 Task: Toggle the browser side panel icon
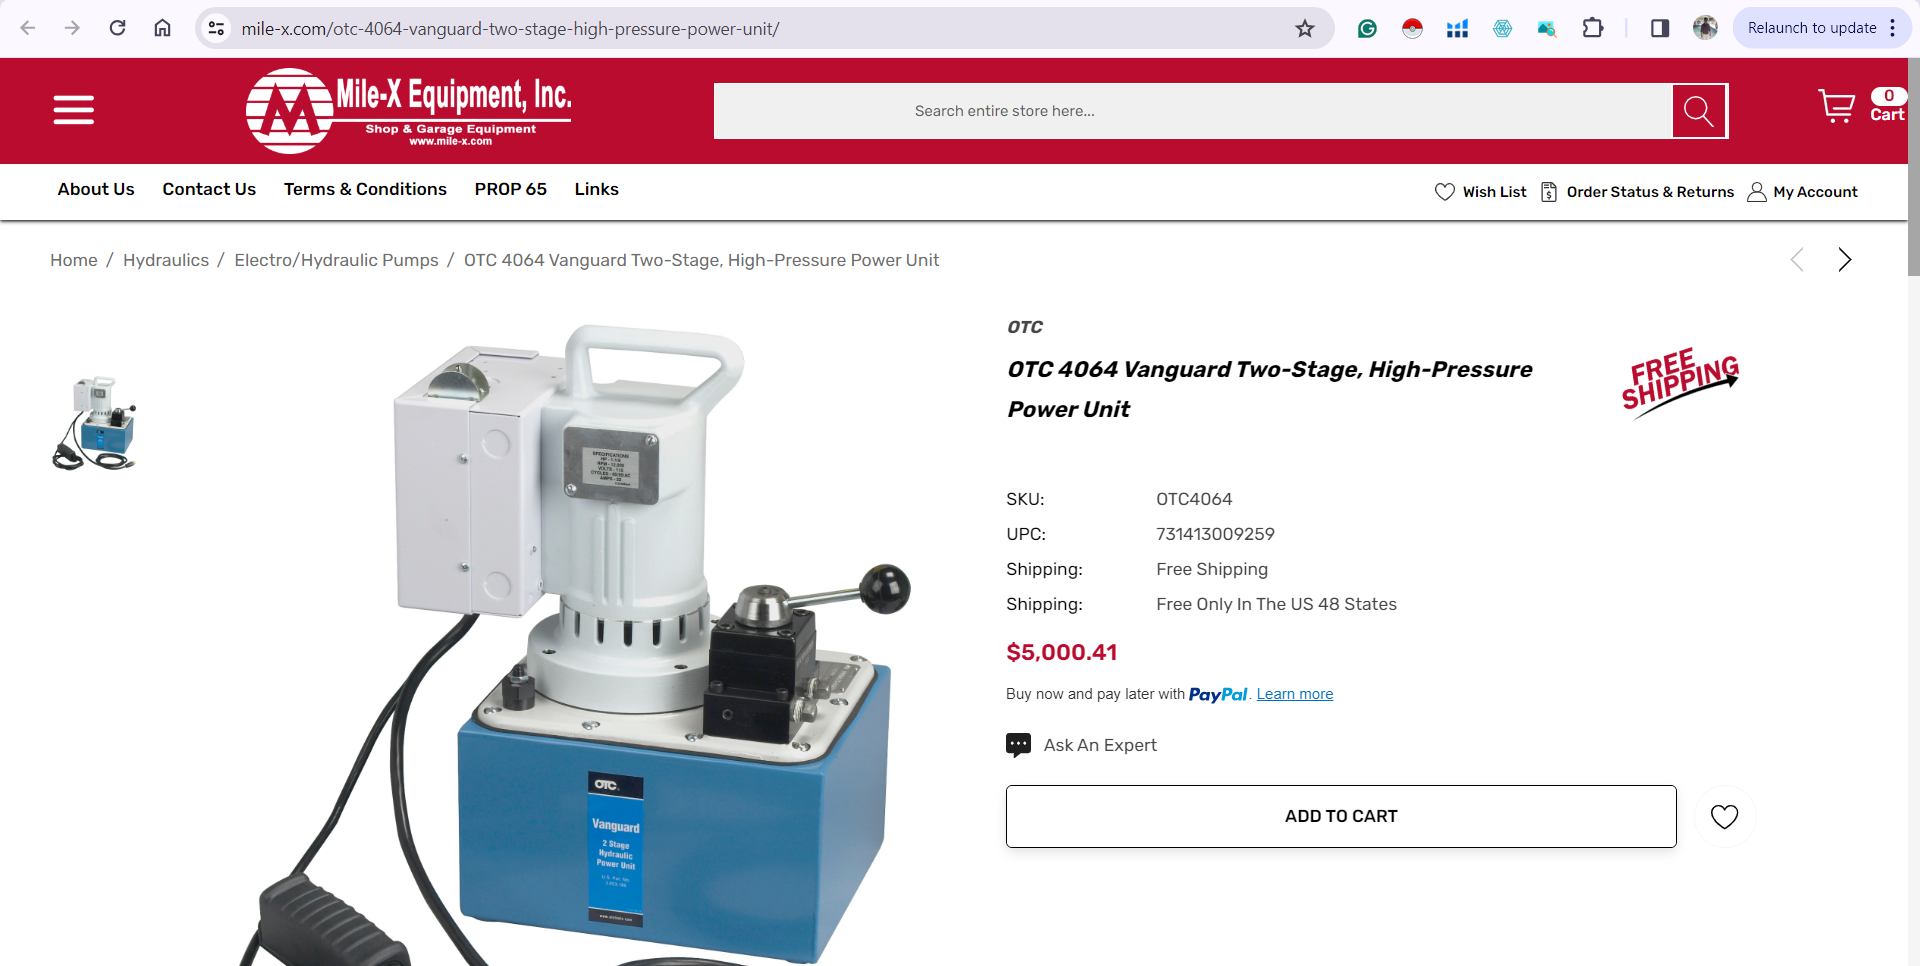point(1660,28)
